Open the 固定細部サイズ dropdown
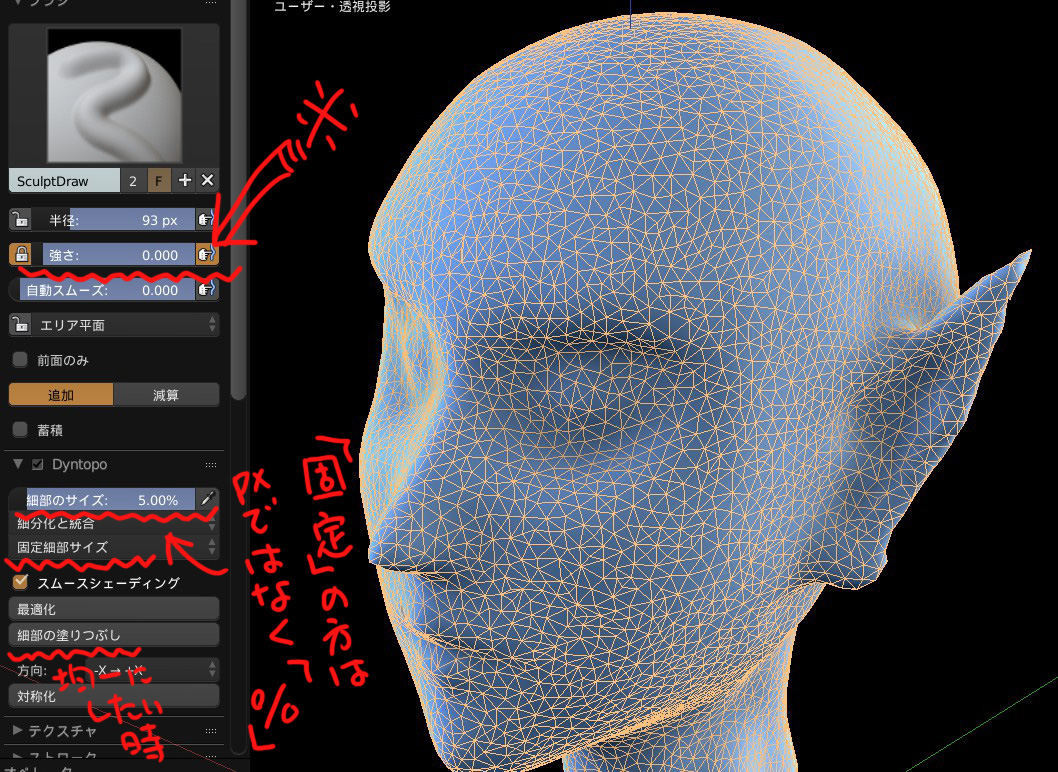 114,547
